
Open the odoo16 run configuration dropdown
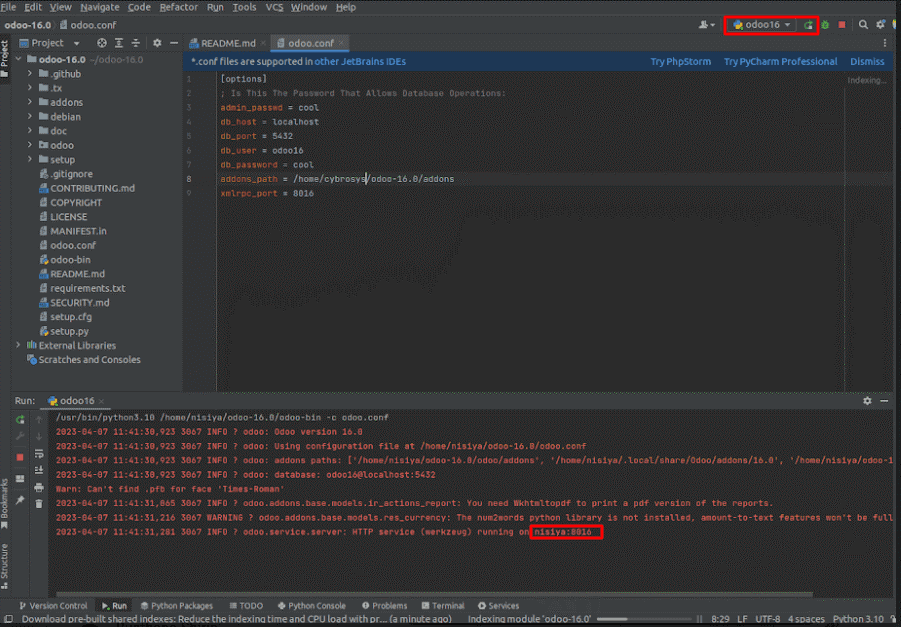pyautogui.click(x=762, y=25)
